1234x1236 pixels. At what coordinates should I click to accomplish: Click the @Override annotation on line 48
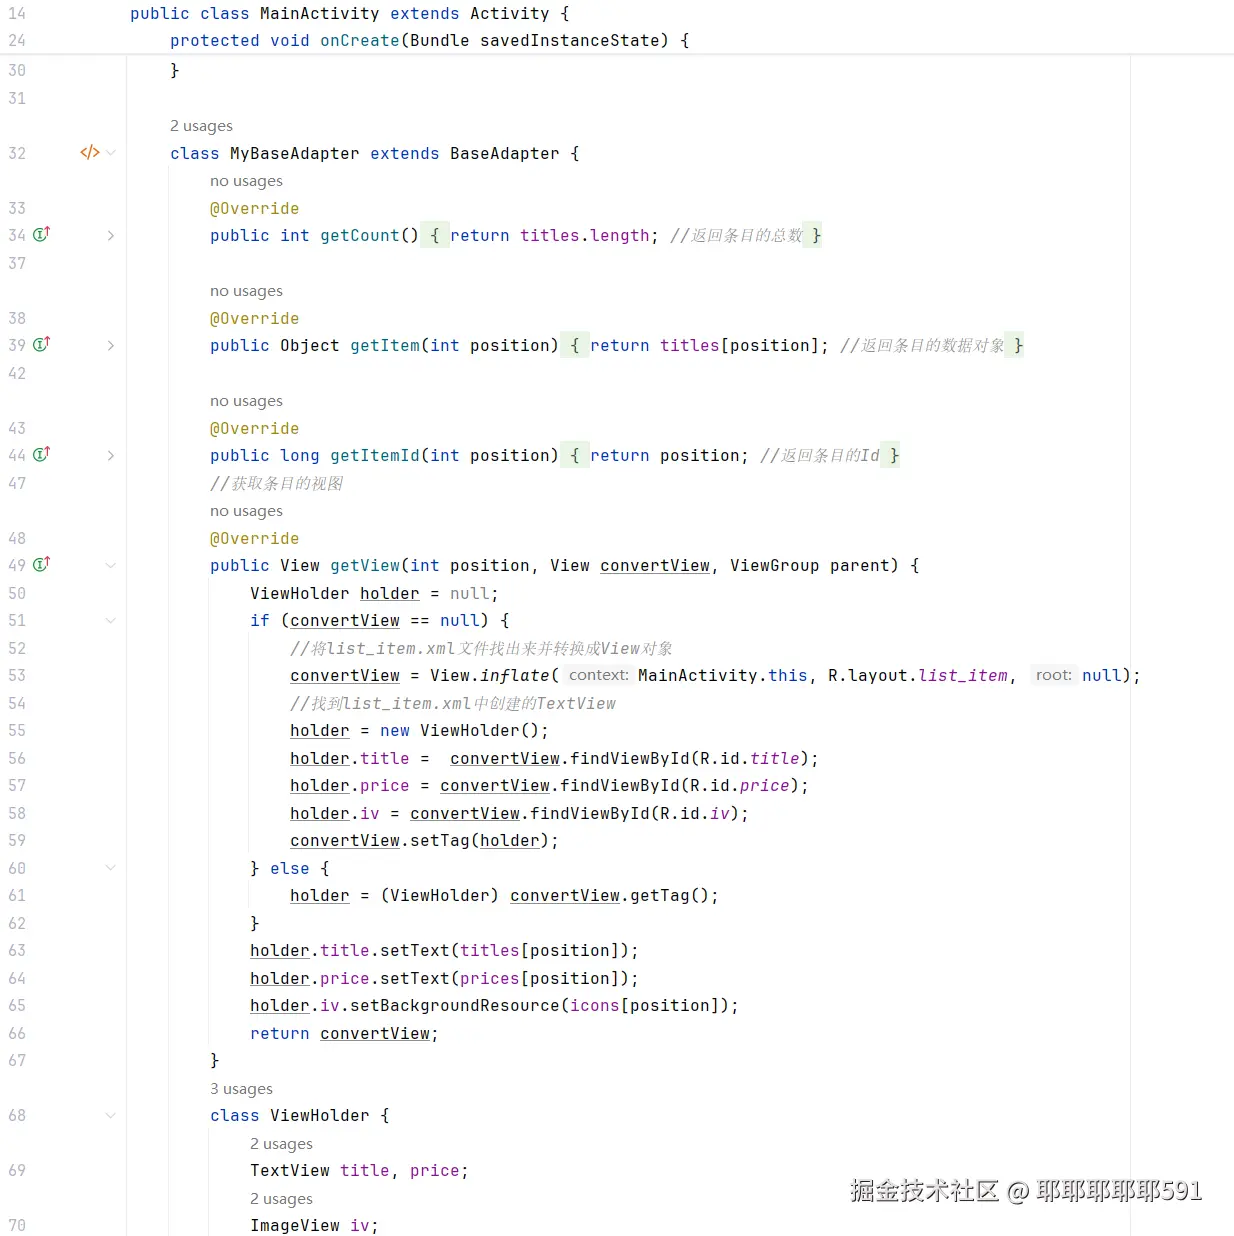pyautogui.click(x=255, y=539)
